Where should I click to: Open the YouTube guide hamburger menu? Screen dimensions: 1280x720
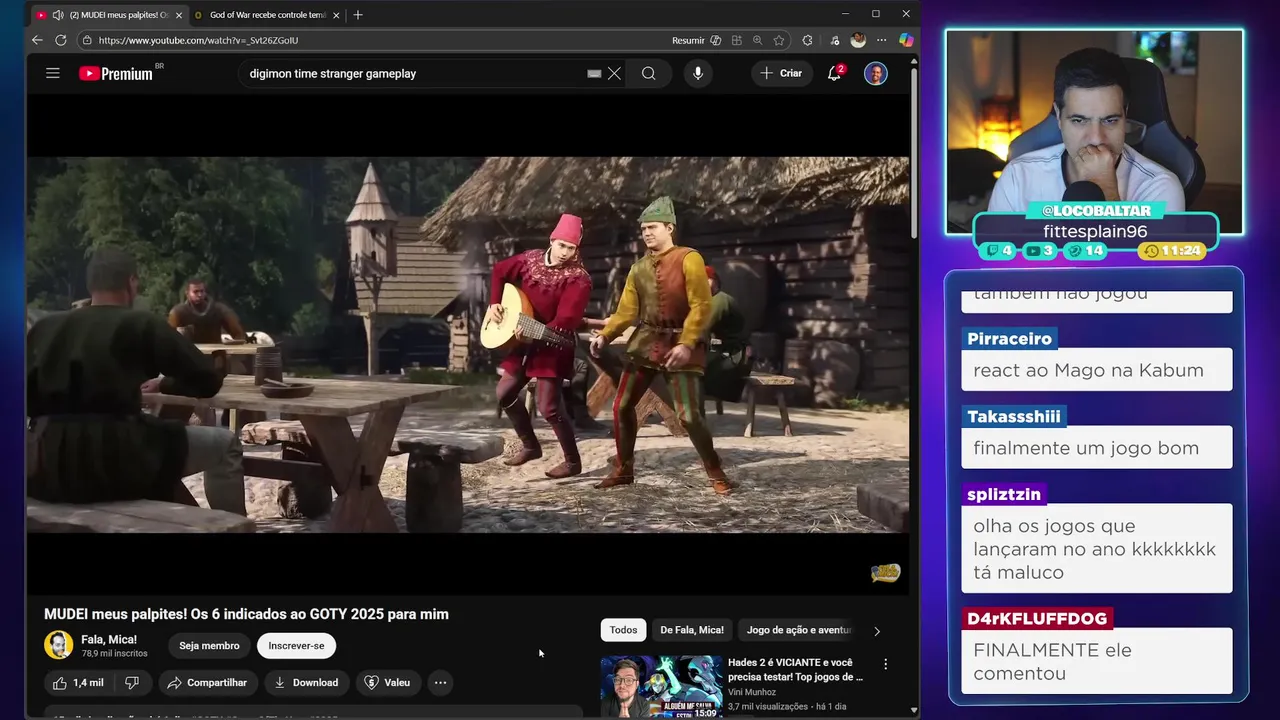pos(53,73)
